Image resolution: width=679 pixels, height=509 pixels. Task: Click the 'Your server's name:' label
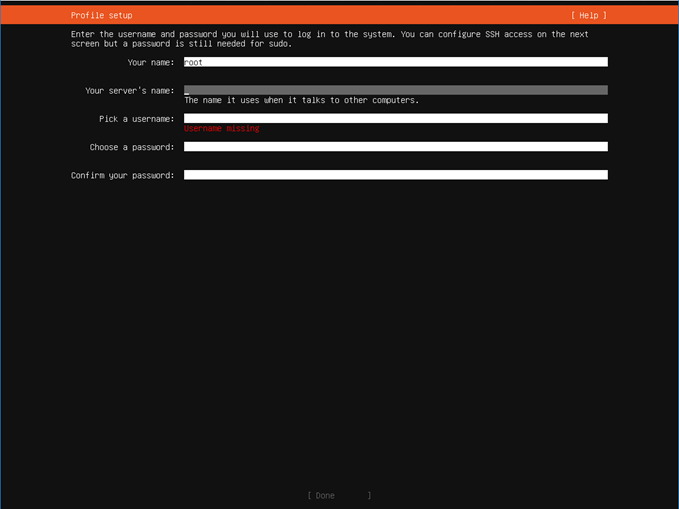(x=129, y=90)
